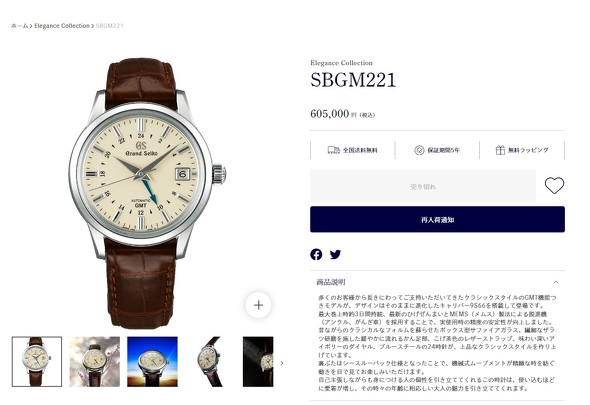Click the free gift wrapping icon
This screenshot has width=590, height=405.
(500, 150)
